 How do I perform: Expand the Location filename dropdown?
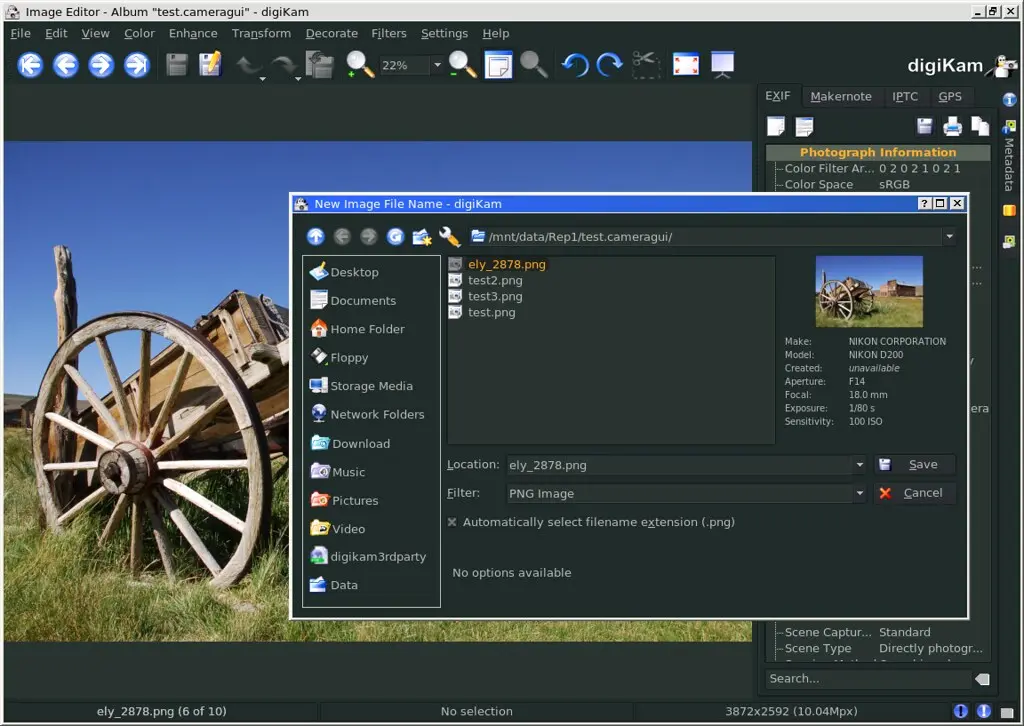tap(858, 464)
